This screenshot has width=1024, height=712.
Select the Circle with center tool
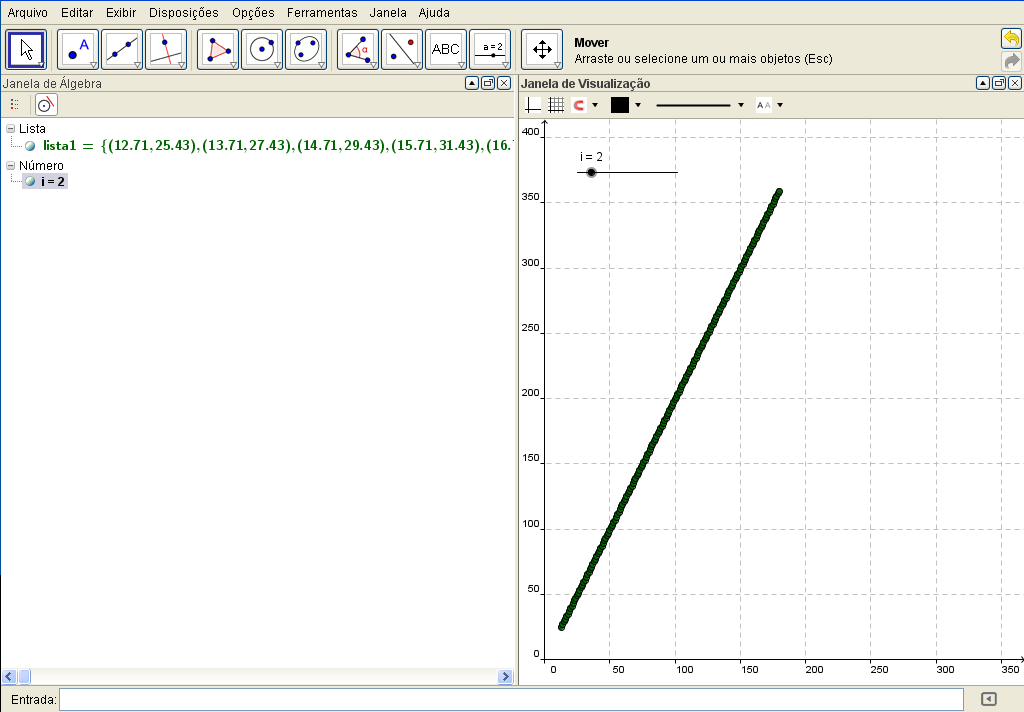(262, 49)
